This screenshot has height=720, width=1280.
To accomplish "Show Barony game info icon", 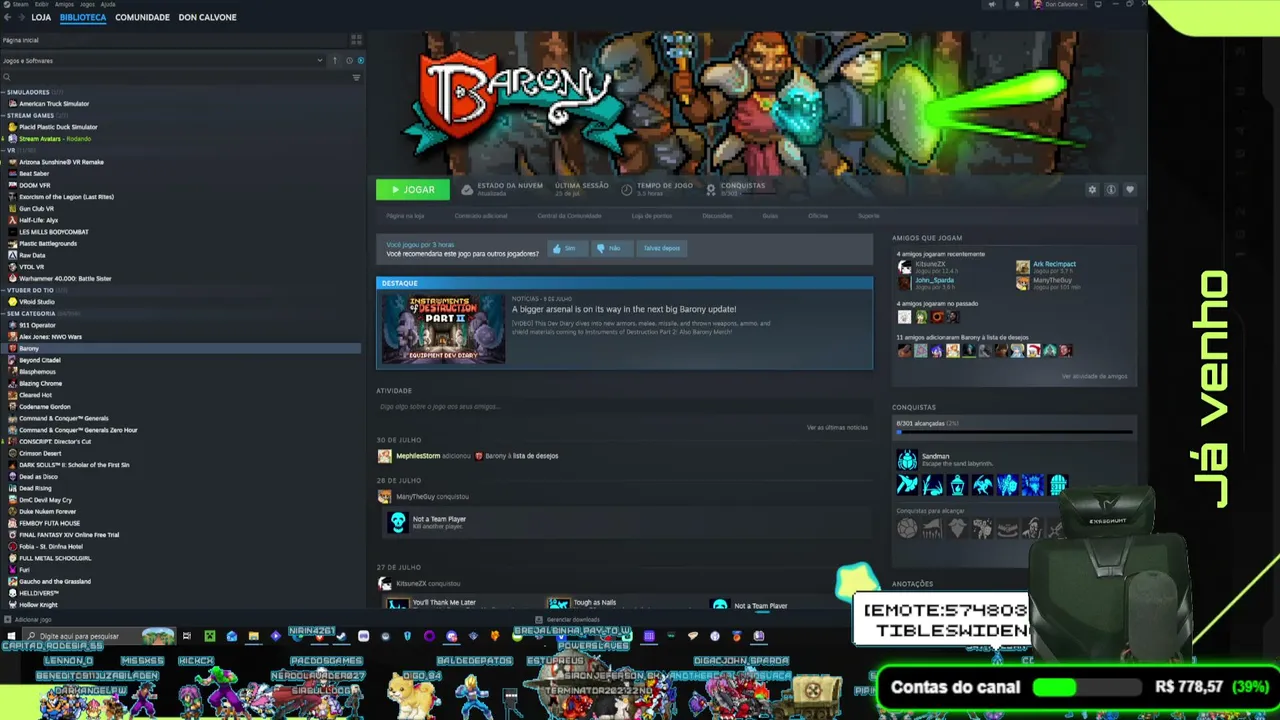I will coord(1110,189).
